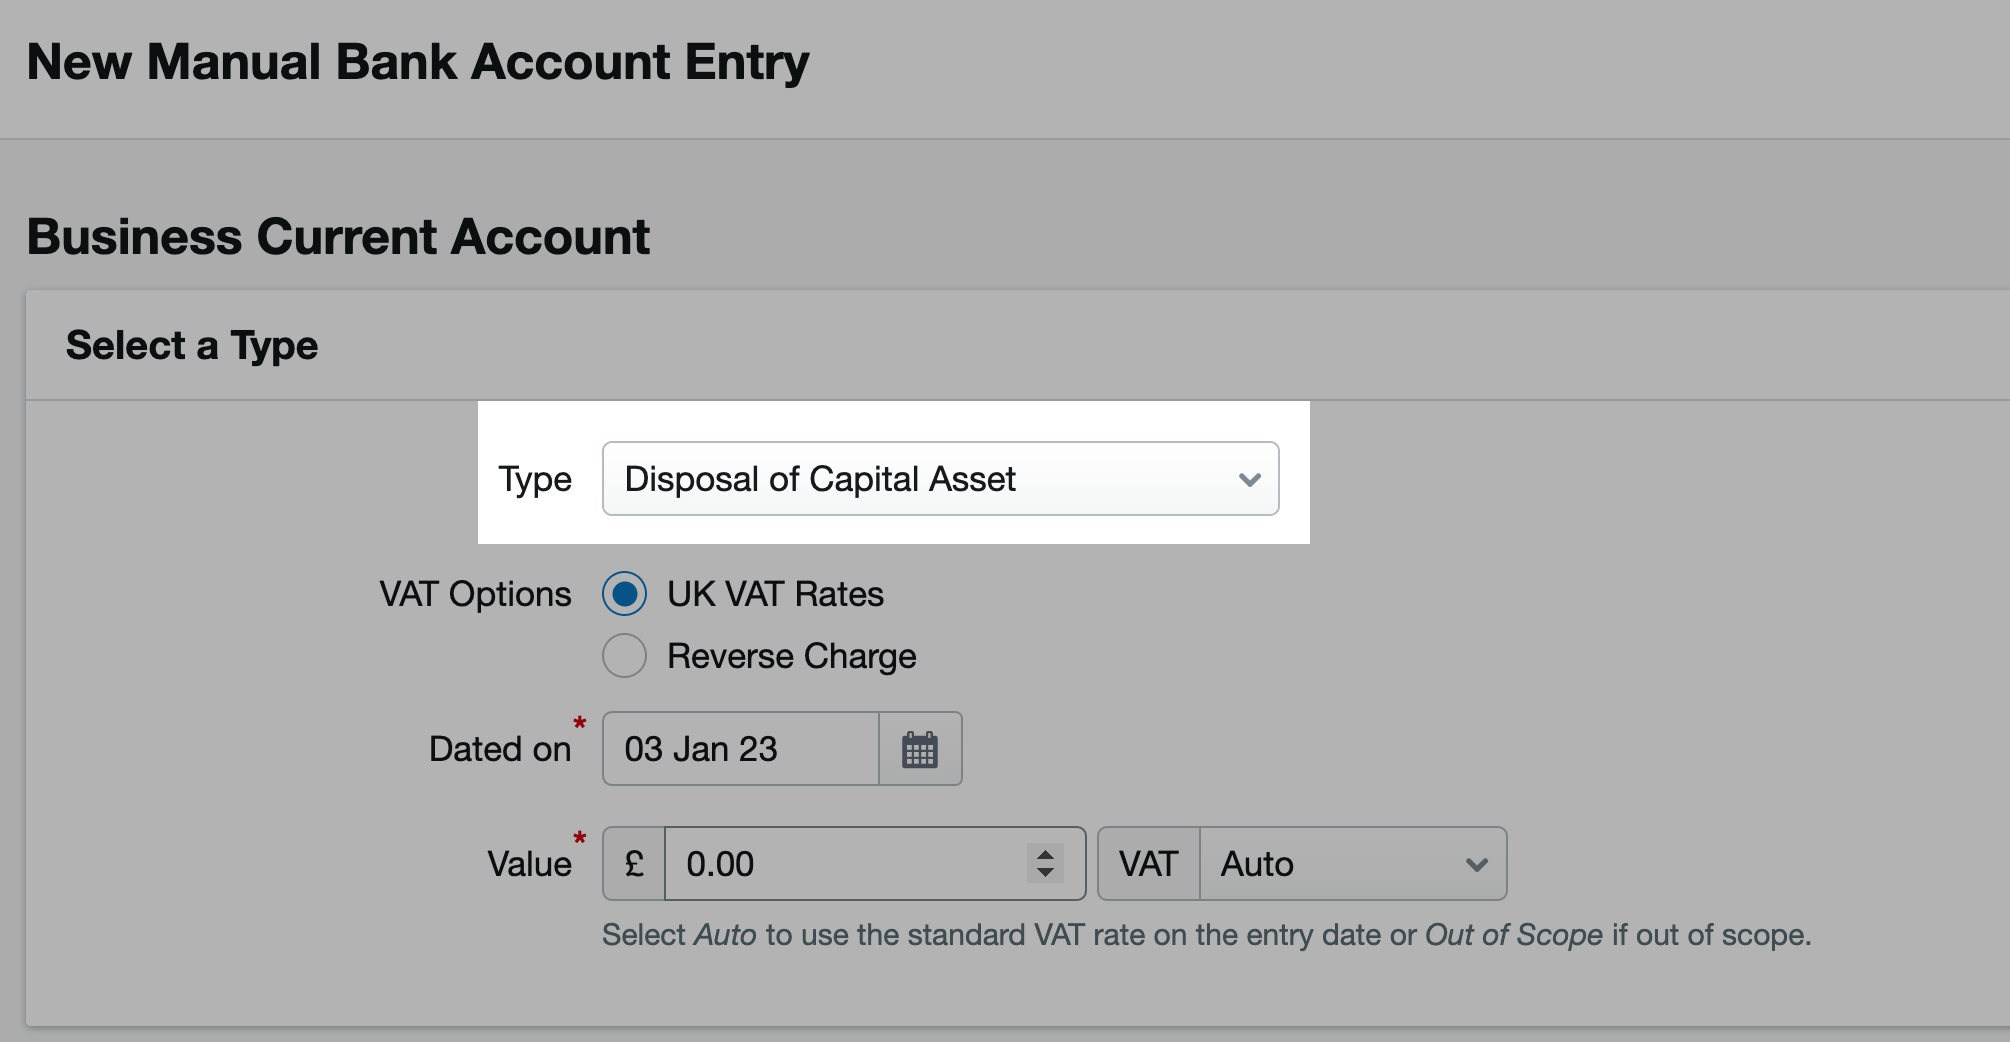Click the Type dropdown chevron
This screenshot has width=2010, height=1042.
click(1249, 479)
